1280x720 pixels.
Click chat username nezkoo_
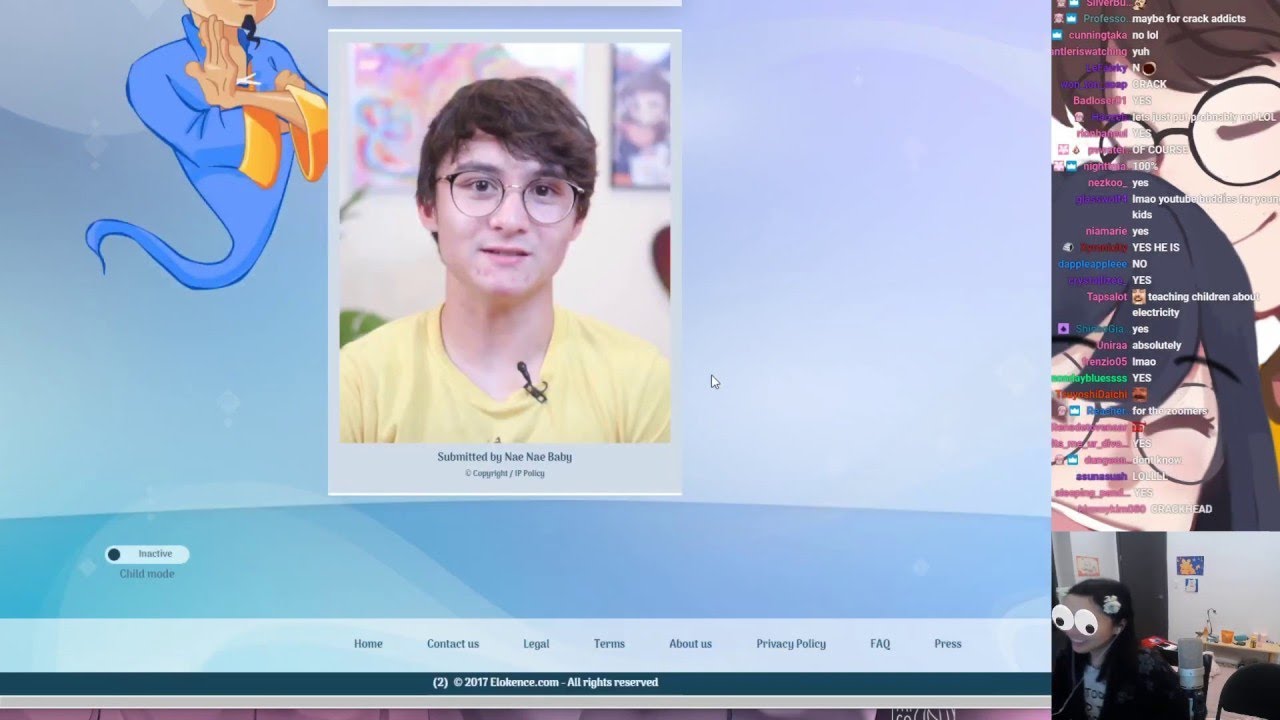point(1107,183)
